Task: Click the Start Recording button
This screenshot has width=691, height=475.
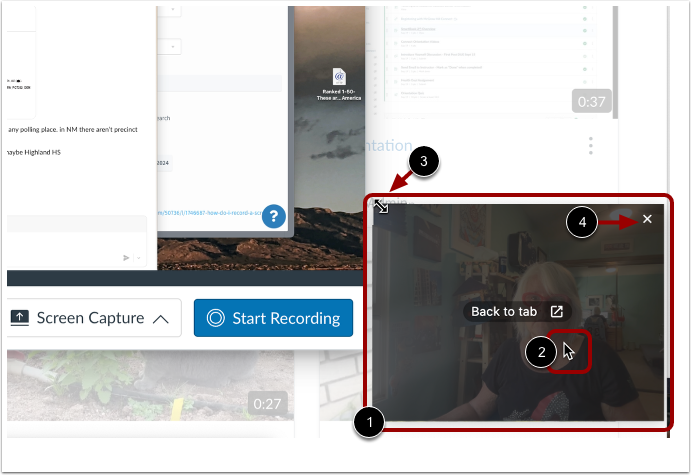Action: [273, 318]
